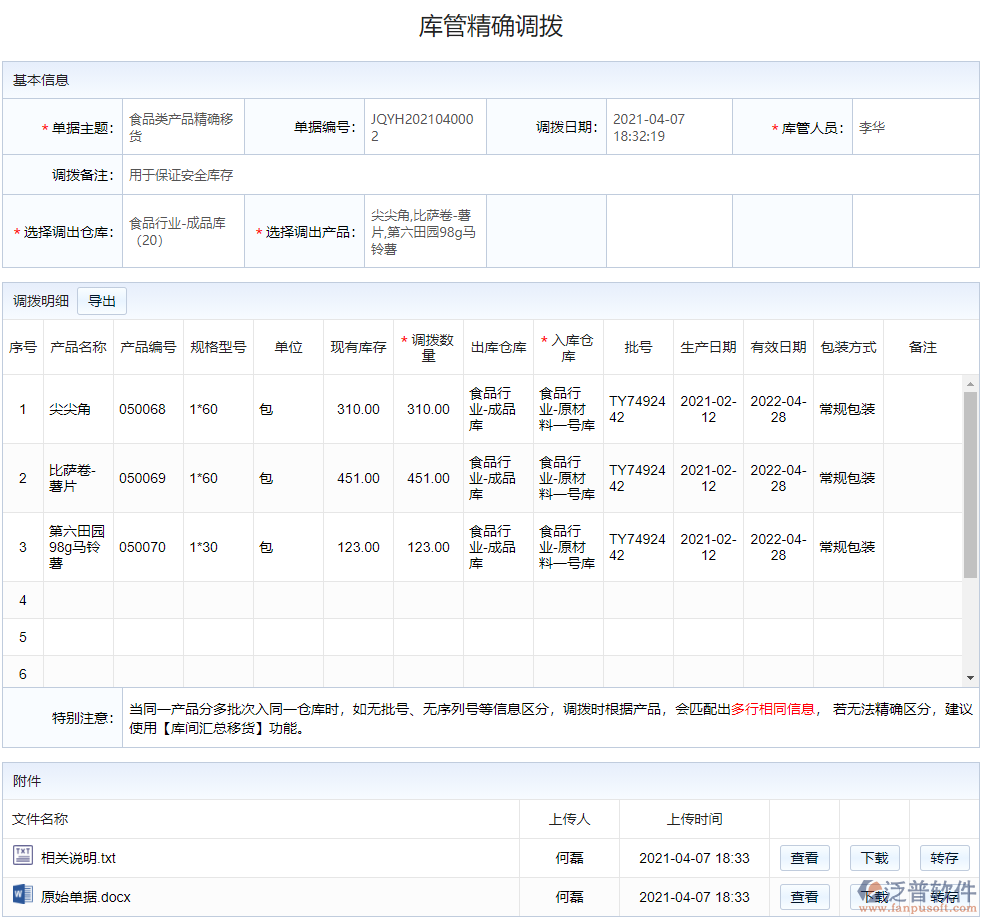Open the 选择调出仓库 warehouse selector

(x=183, y=230)
